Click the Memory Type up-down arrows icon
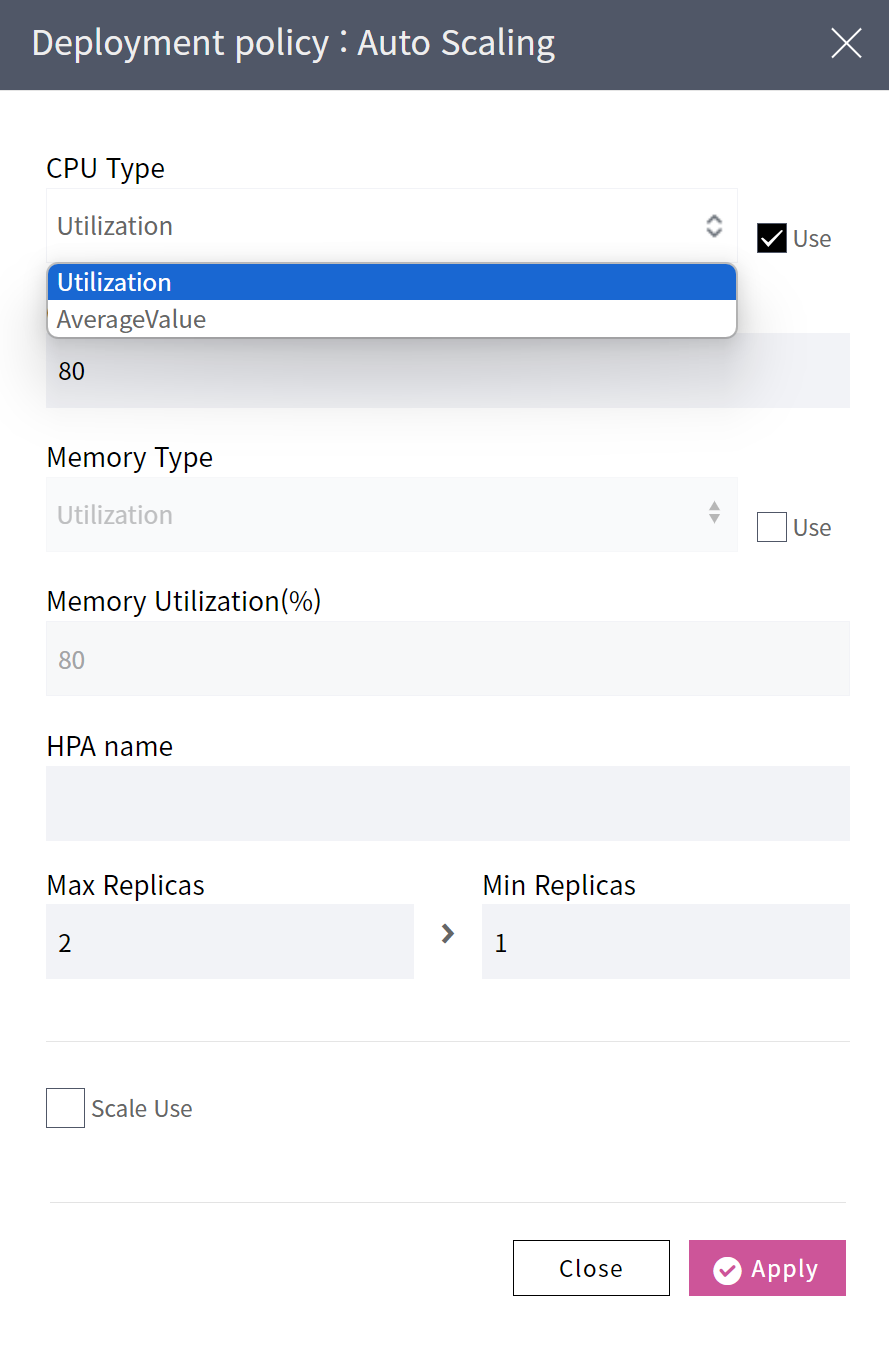The image size is (889, 1345). click(x=714, y=514)
